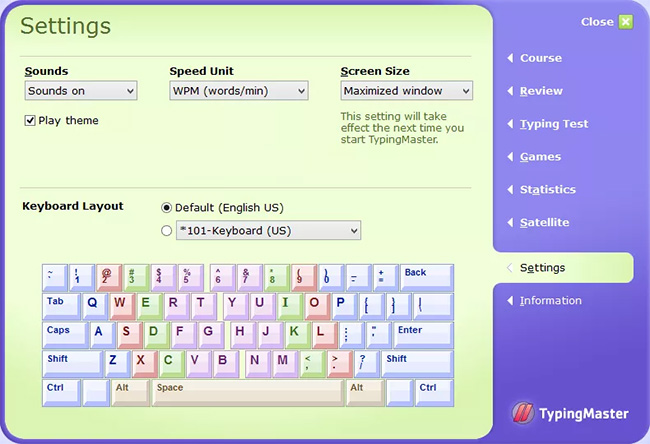Open the Typing Test section
Screen dimensions: 650x444
click(554, 124)
